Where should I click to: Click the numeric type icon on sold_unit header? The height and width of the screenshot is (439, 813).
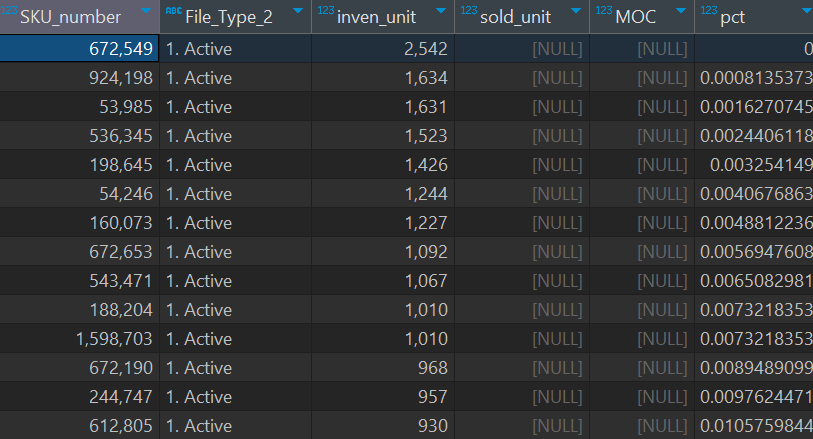pos(469,10)
